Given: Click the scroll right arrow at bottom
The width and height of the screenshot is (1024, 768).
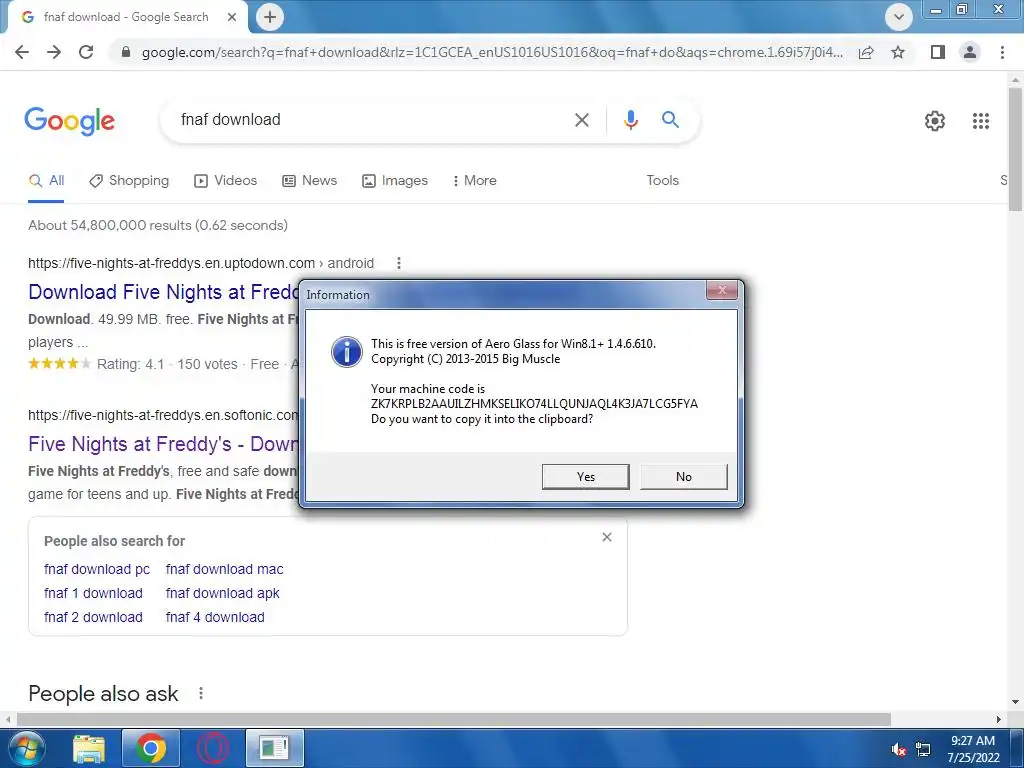Looking at the screenshot, I should (x=999, y=720).
